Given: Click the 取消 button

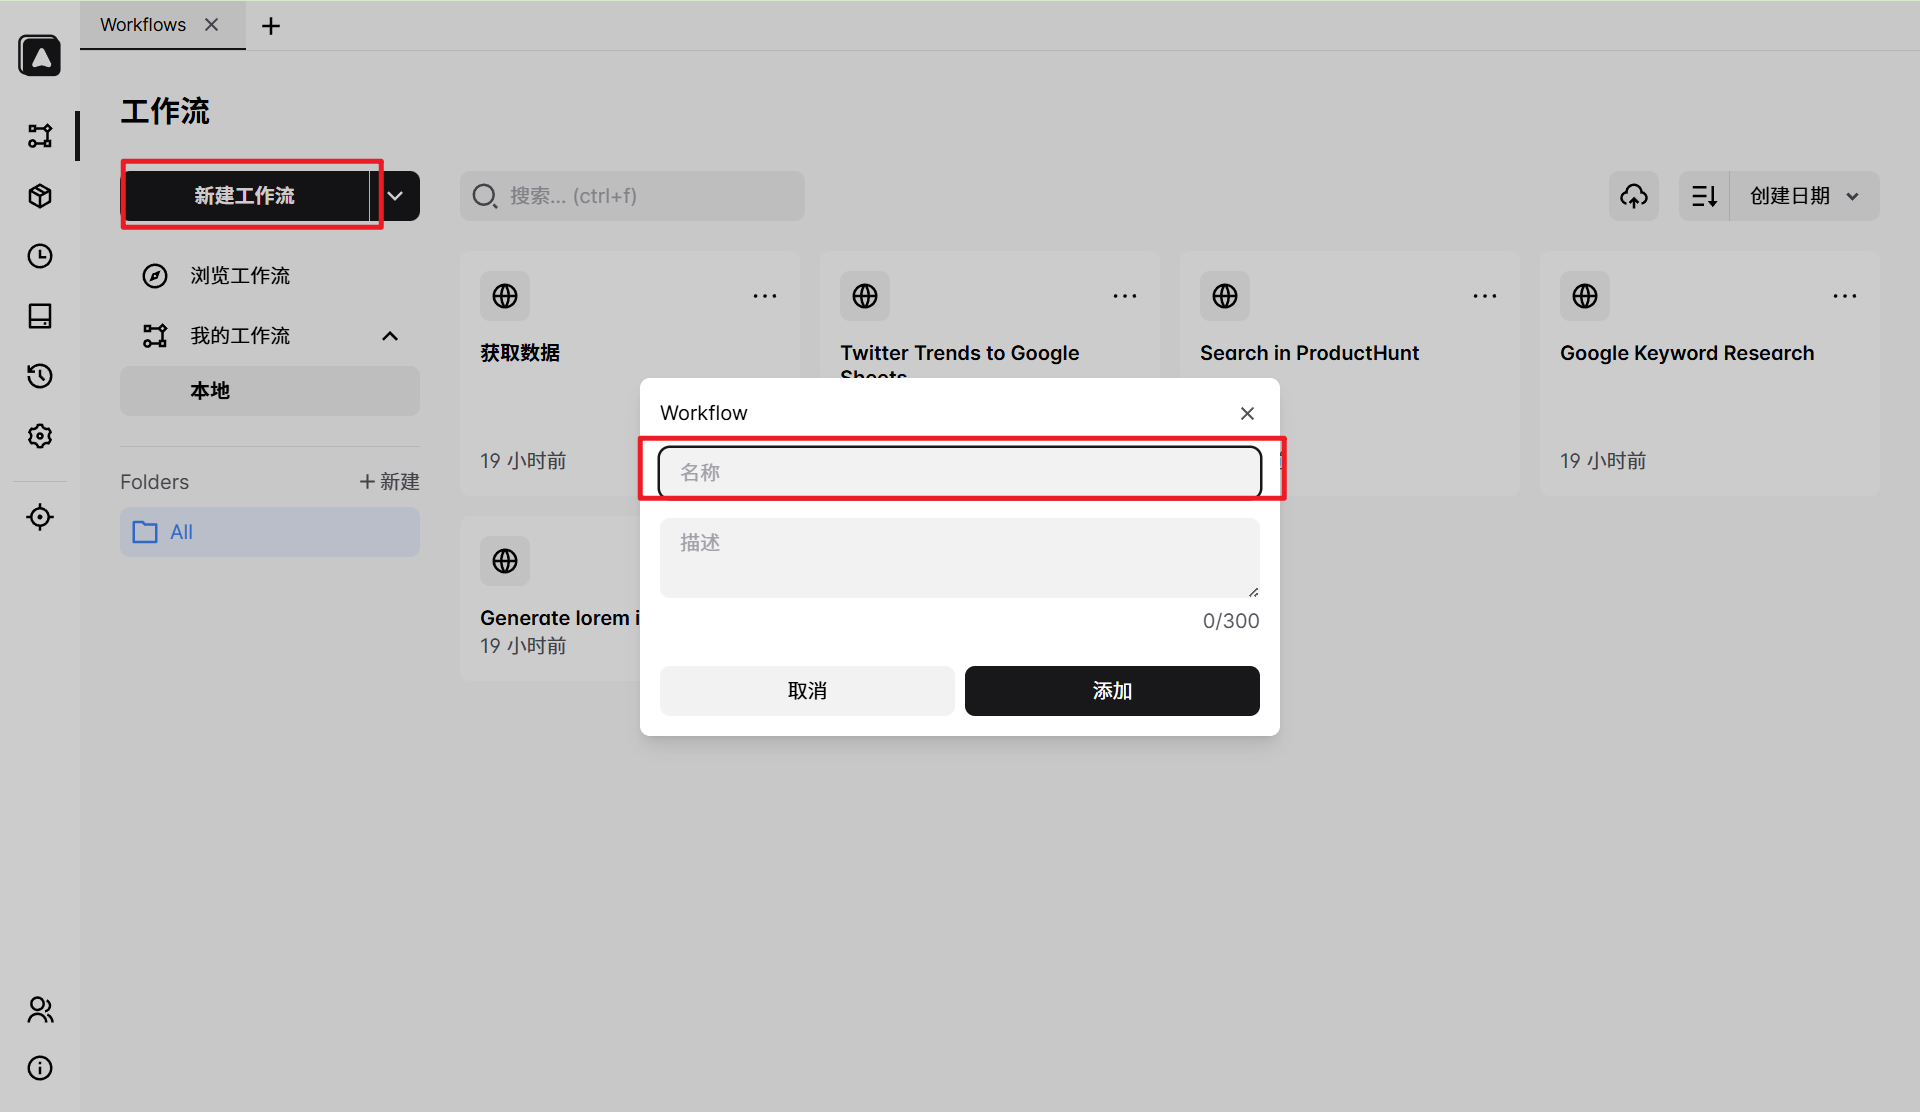Looking at the screenshot, I should (807, 691).
